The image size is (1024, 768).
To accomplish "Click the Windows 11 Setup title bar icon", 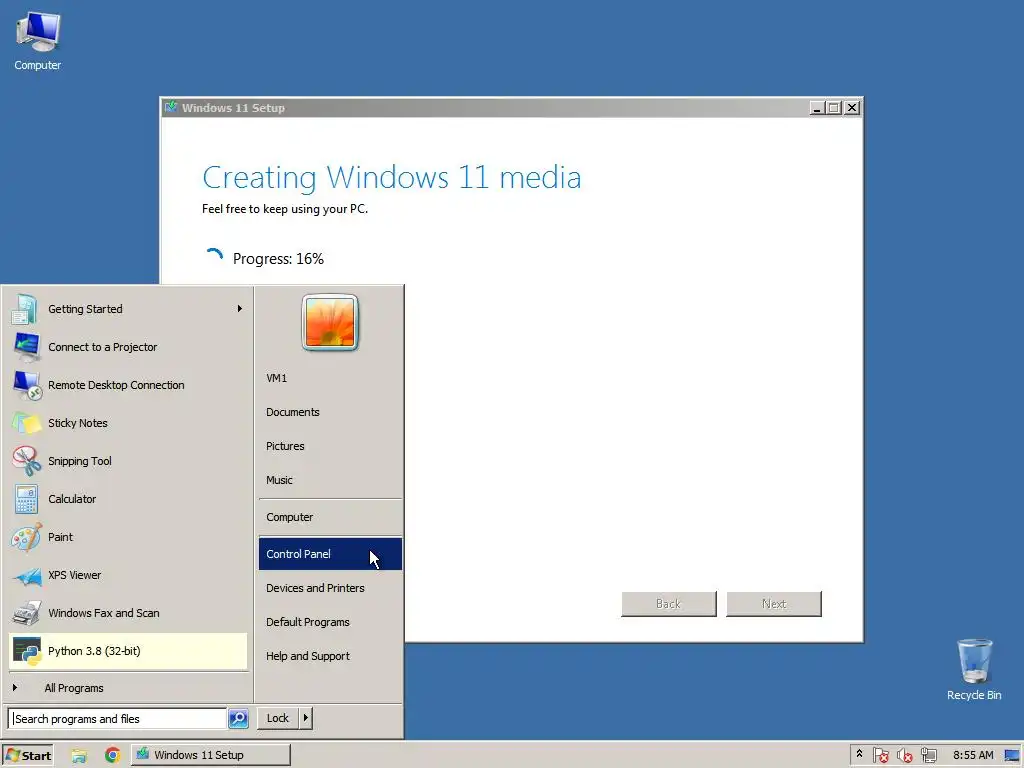I will click(171, 108).
